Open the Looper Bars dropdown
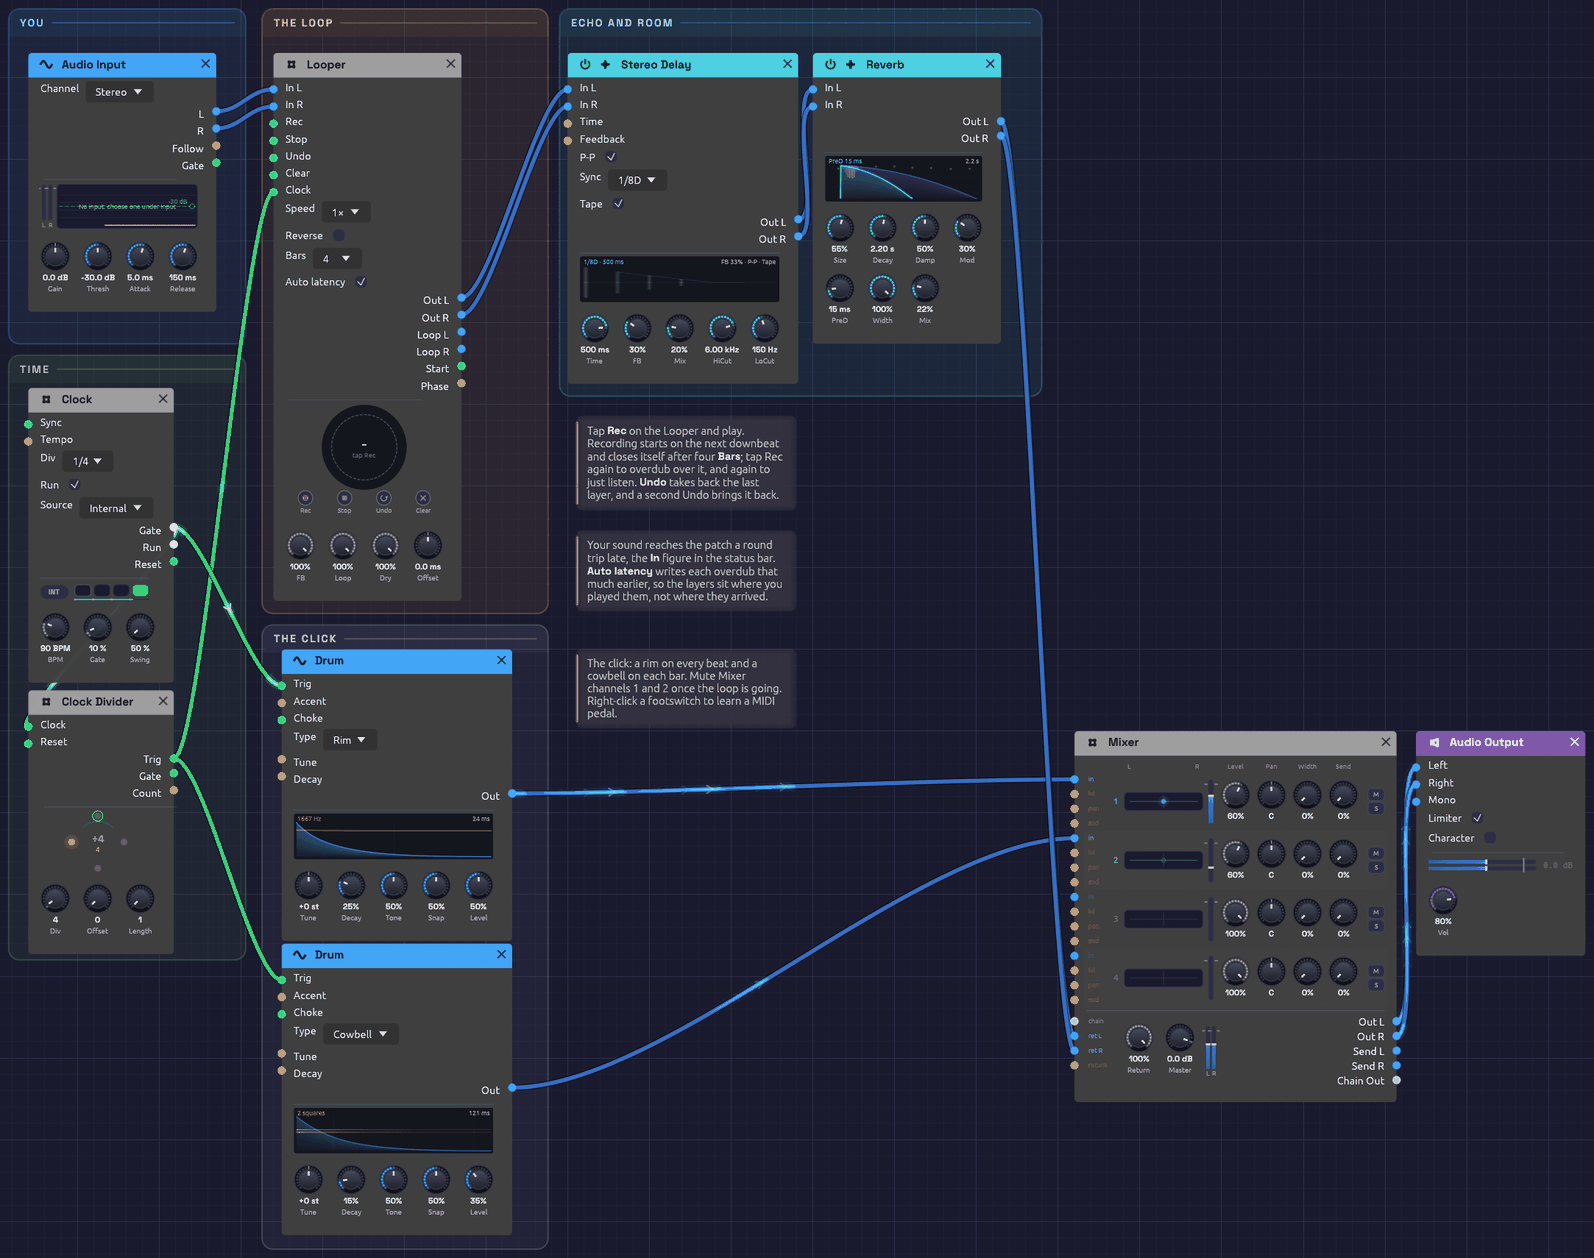The height and width of the screenshot is (1258, 1594). pyautogui.click(x=336, y=258)
